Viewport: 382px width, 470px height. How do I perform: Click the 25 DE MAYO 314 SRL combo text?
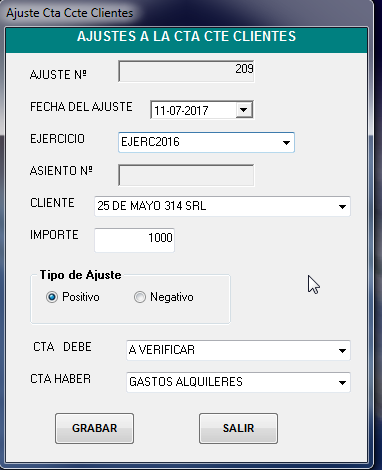point(152,206)
